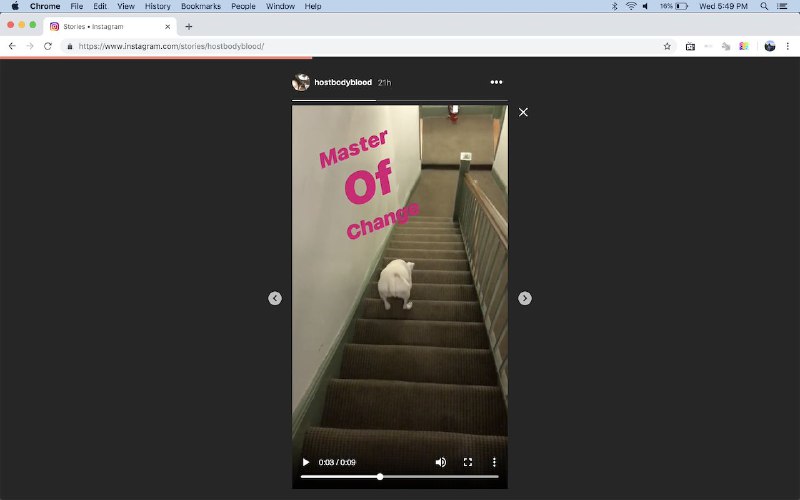Enter fullscreen video mode
The height and width of the screenshot is (500, 800).
pyautogui.click(x=468, y=462)
